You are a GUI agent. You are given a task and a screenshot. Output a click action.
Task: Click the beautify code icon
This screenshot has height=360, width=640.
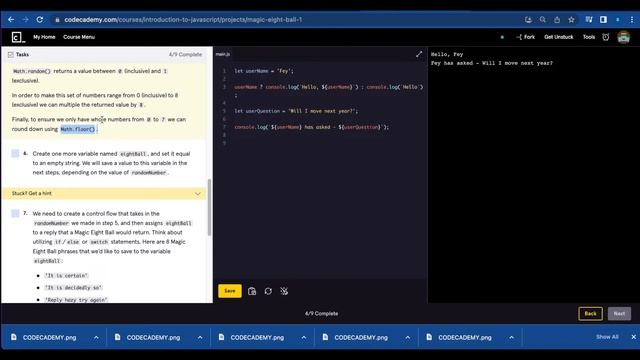pos(284,291)
